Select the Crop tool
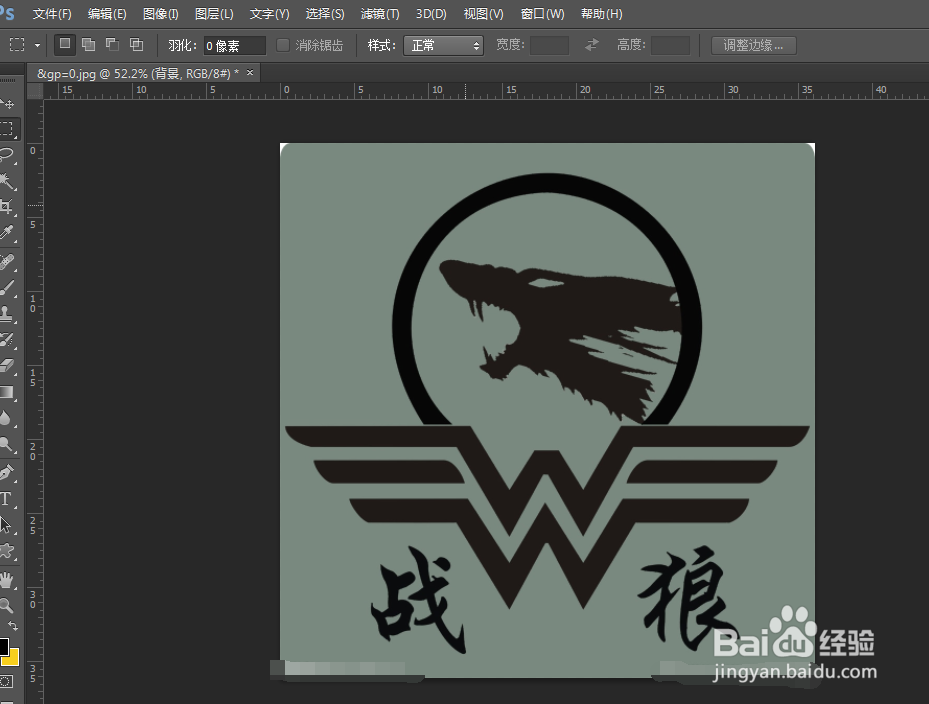Screen dimensions: 929x704 click(x=8, y=206)
